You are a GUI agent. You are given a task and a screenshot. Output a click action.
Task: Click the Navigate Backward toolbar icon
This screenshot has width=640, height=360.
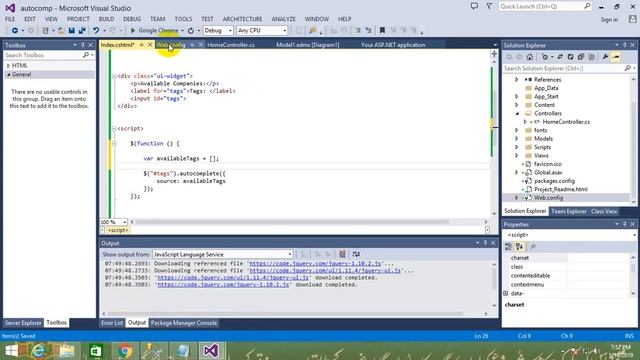[15, 31]
